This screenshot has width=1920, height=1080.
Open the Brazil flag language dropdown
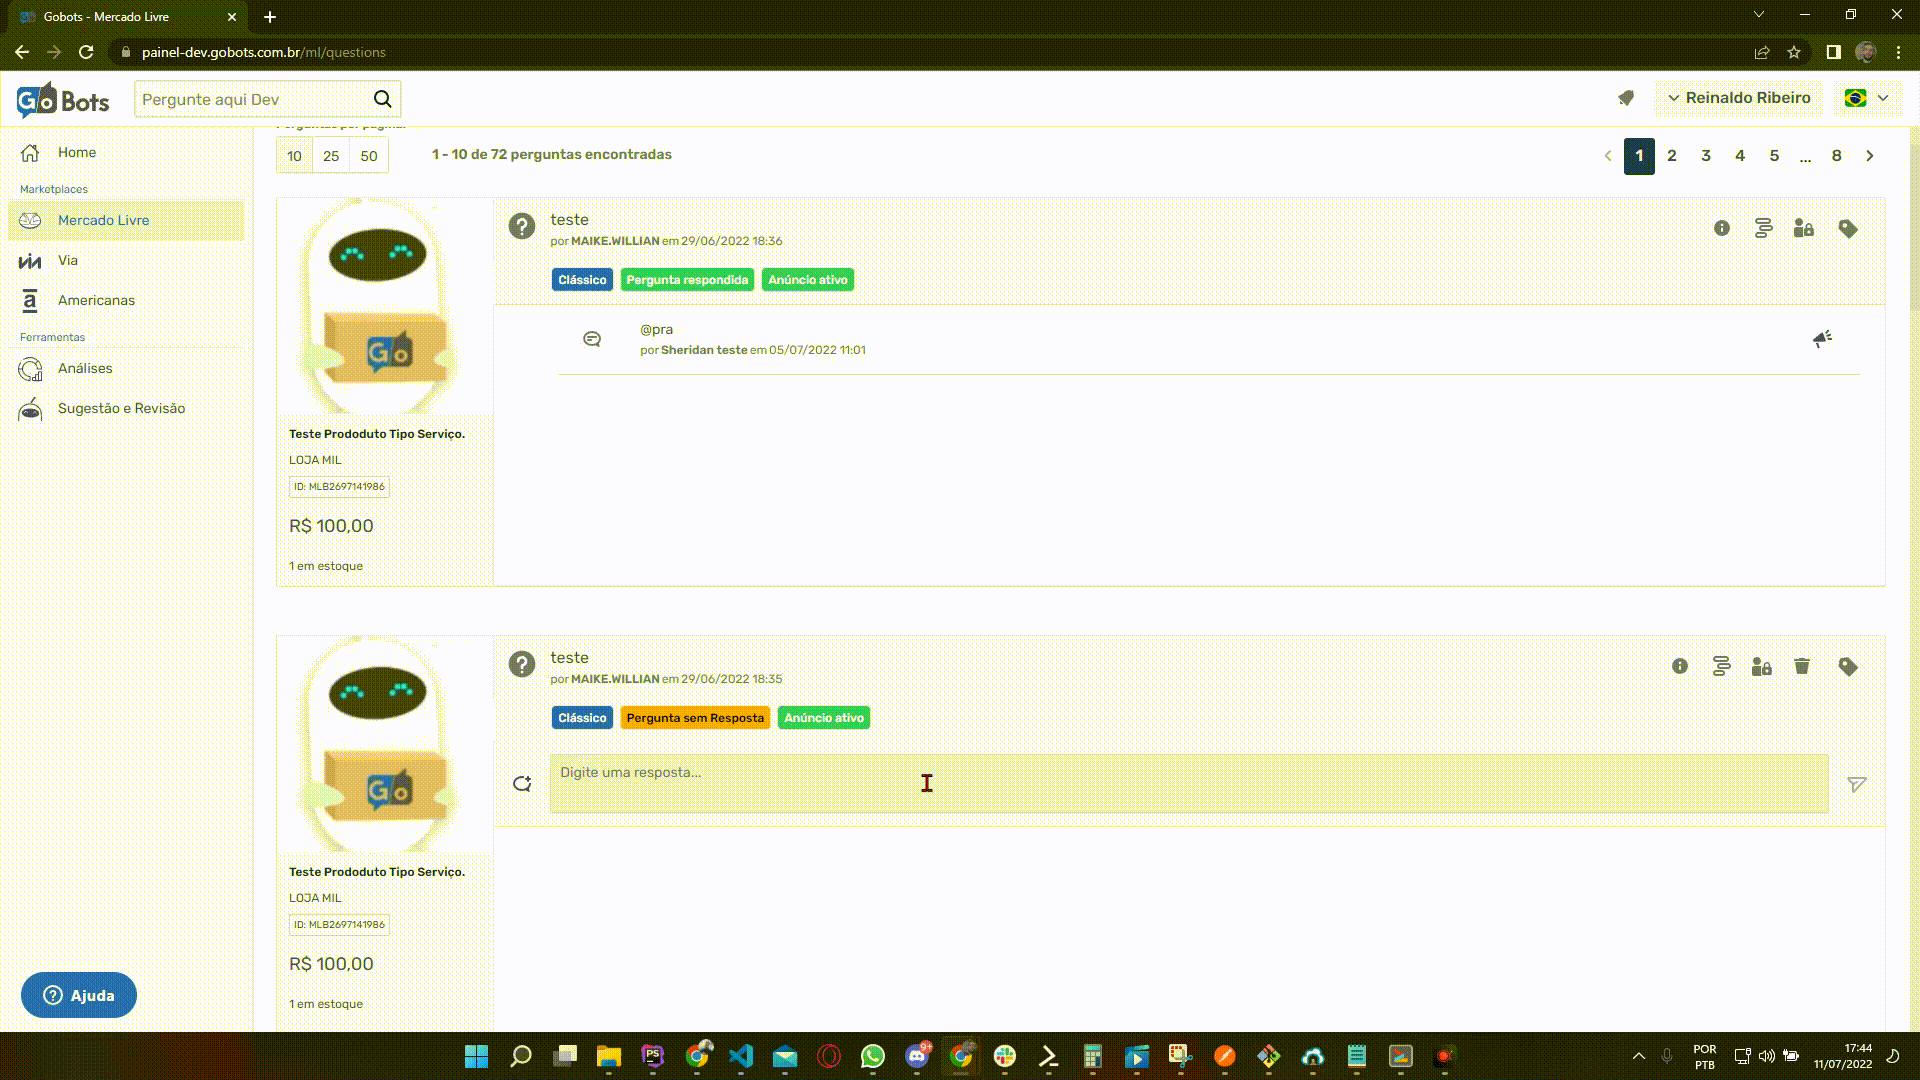click(x=1866, y=98)
